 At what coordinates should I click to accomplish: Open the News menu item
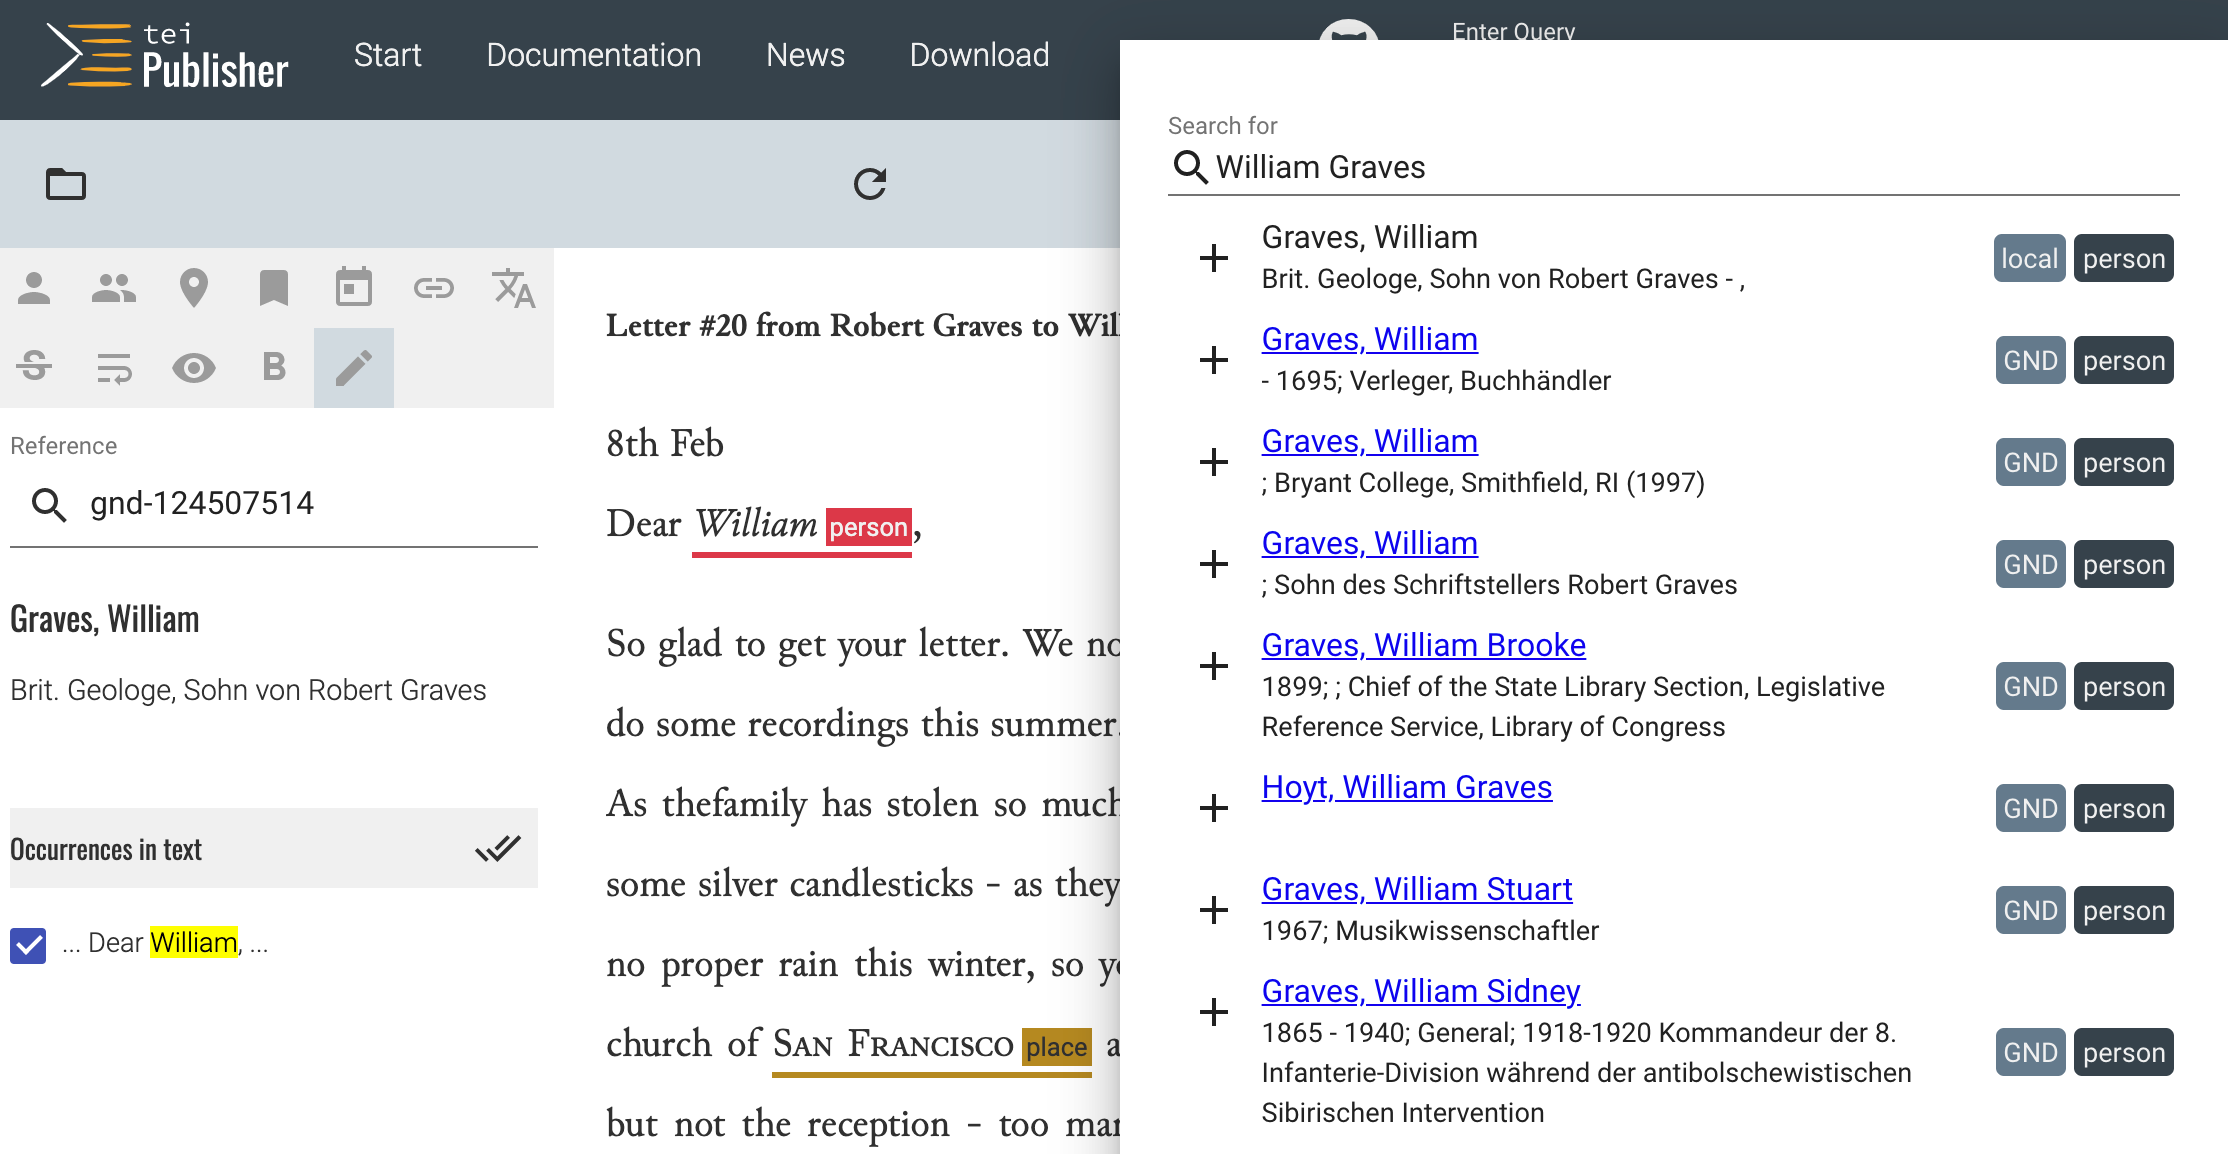805,55
